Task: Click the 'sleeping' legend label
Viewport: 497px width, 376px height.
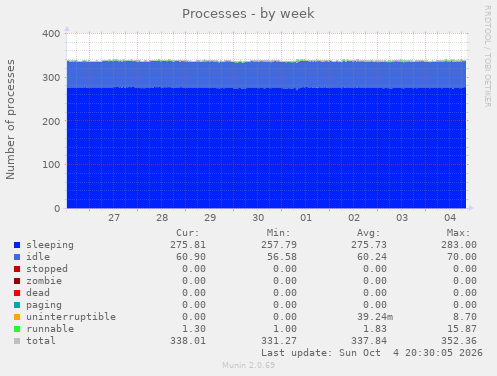Action: click(50, 245)
